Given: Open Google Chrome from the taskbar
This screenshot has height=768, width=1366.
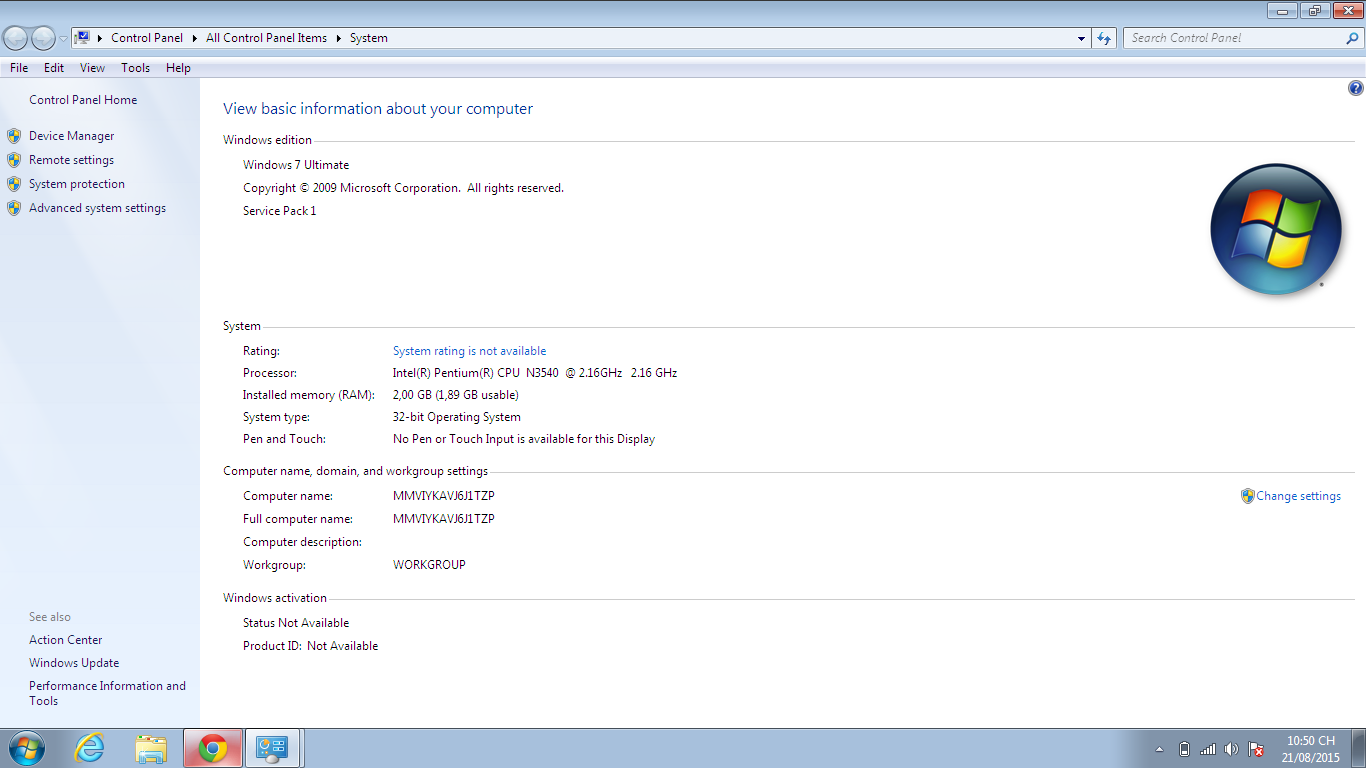Looking at the screenshot, I should coord(212,748).
